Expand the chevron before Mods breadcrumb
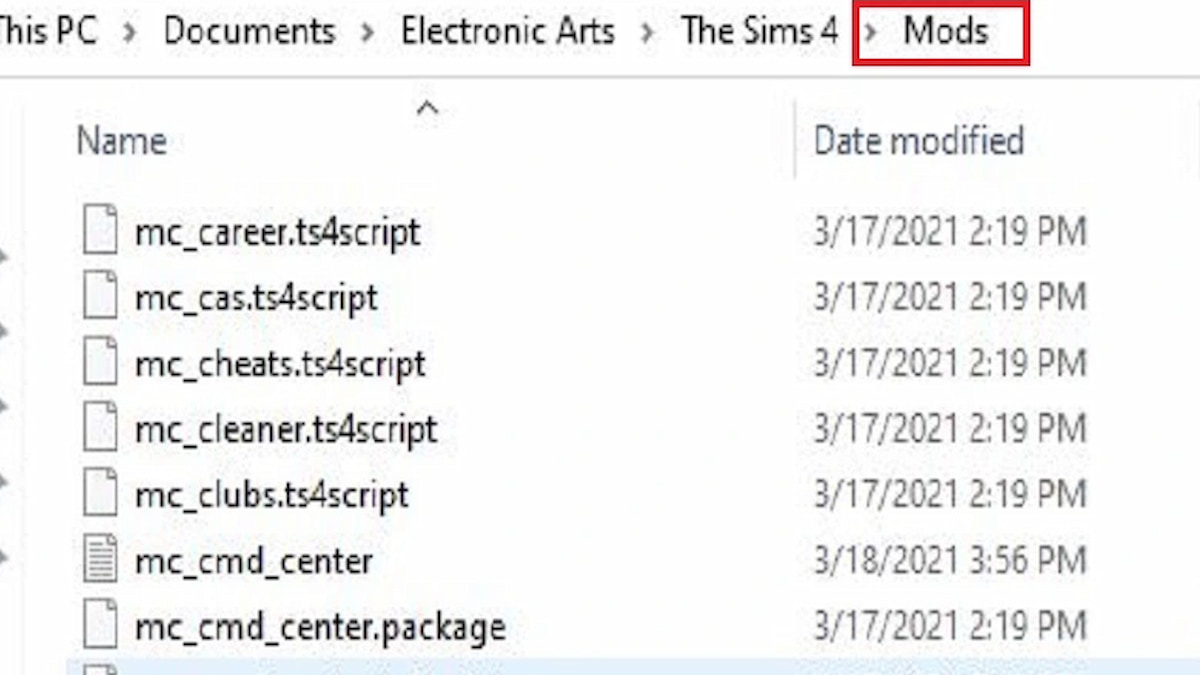Image resolution: width=1200 pixels, height=675 pixels. 871,32
